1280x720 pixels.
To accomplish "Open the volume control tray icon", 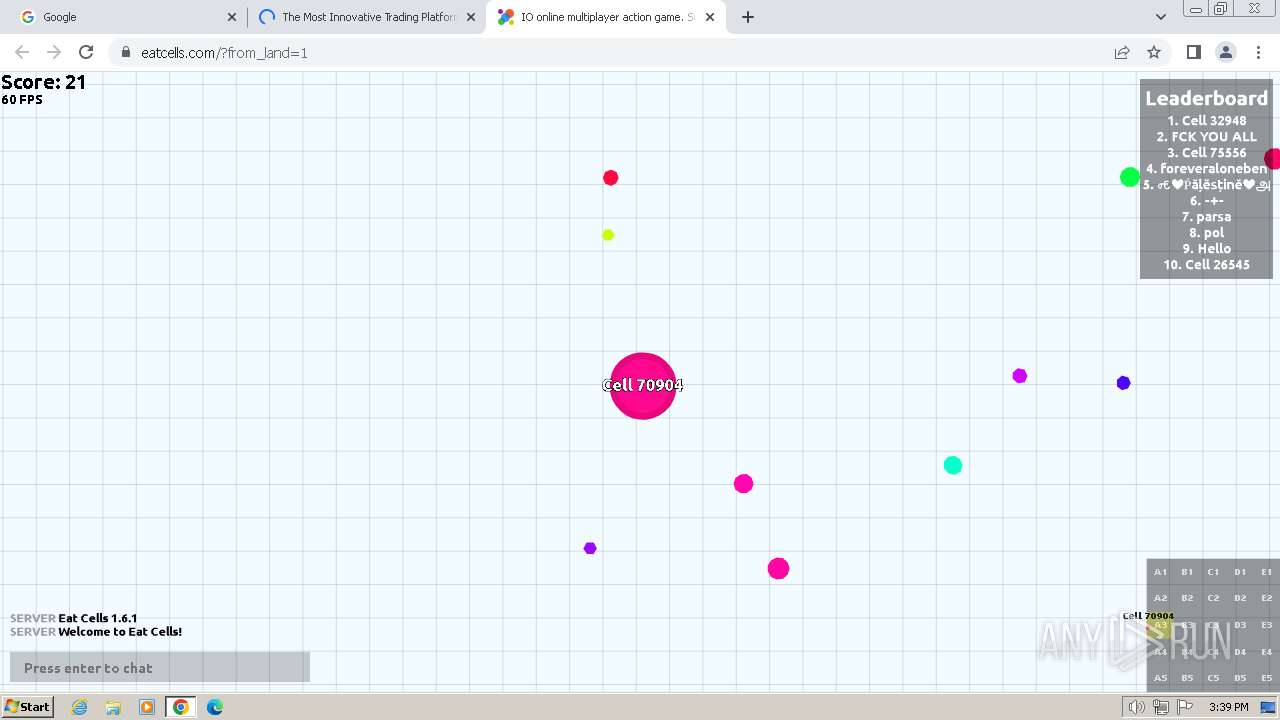I will point(1137,707).
